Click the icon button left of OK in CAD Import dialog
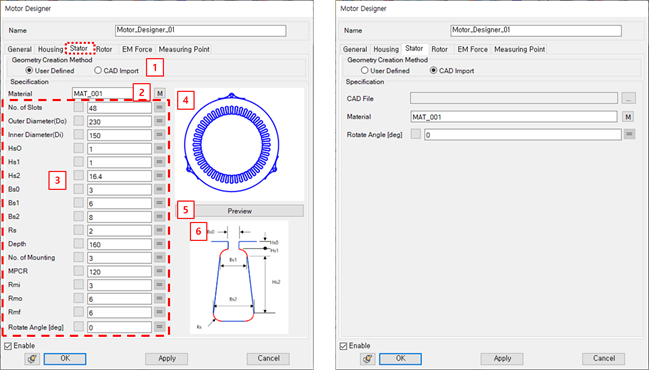 [x=368, y=359]
